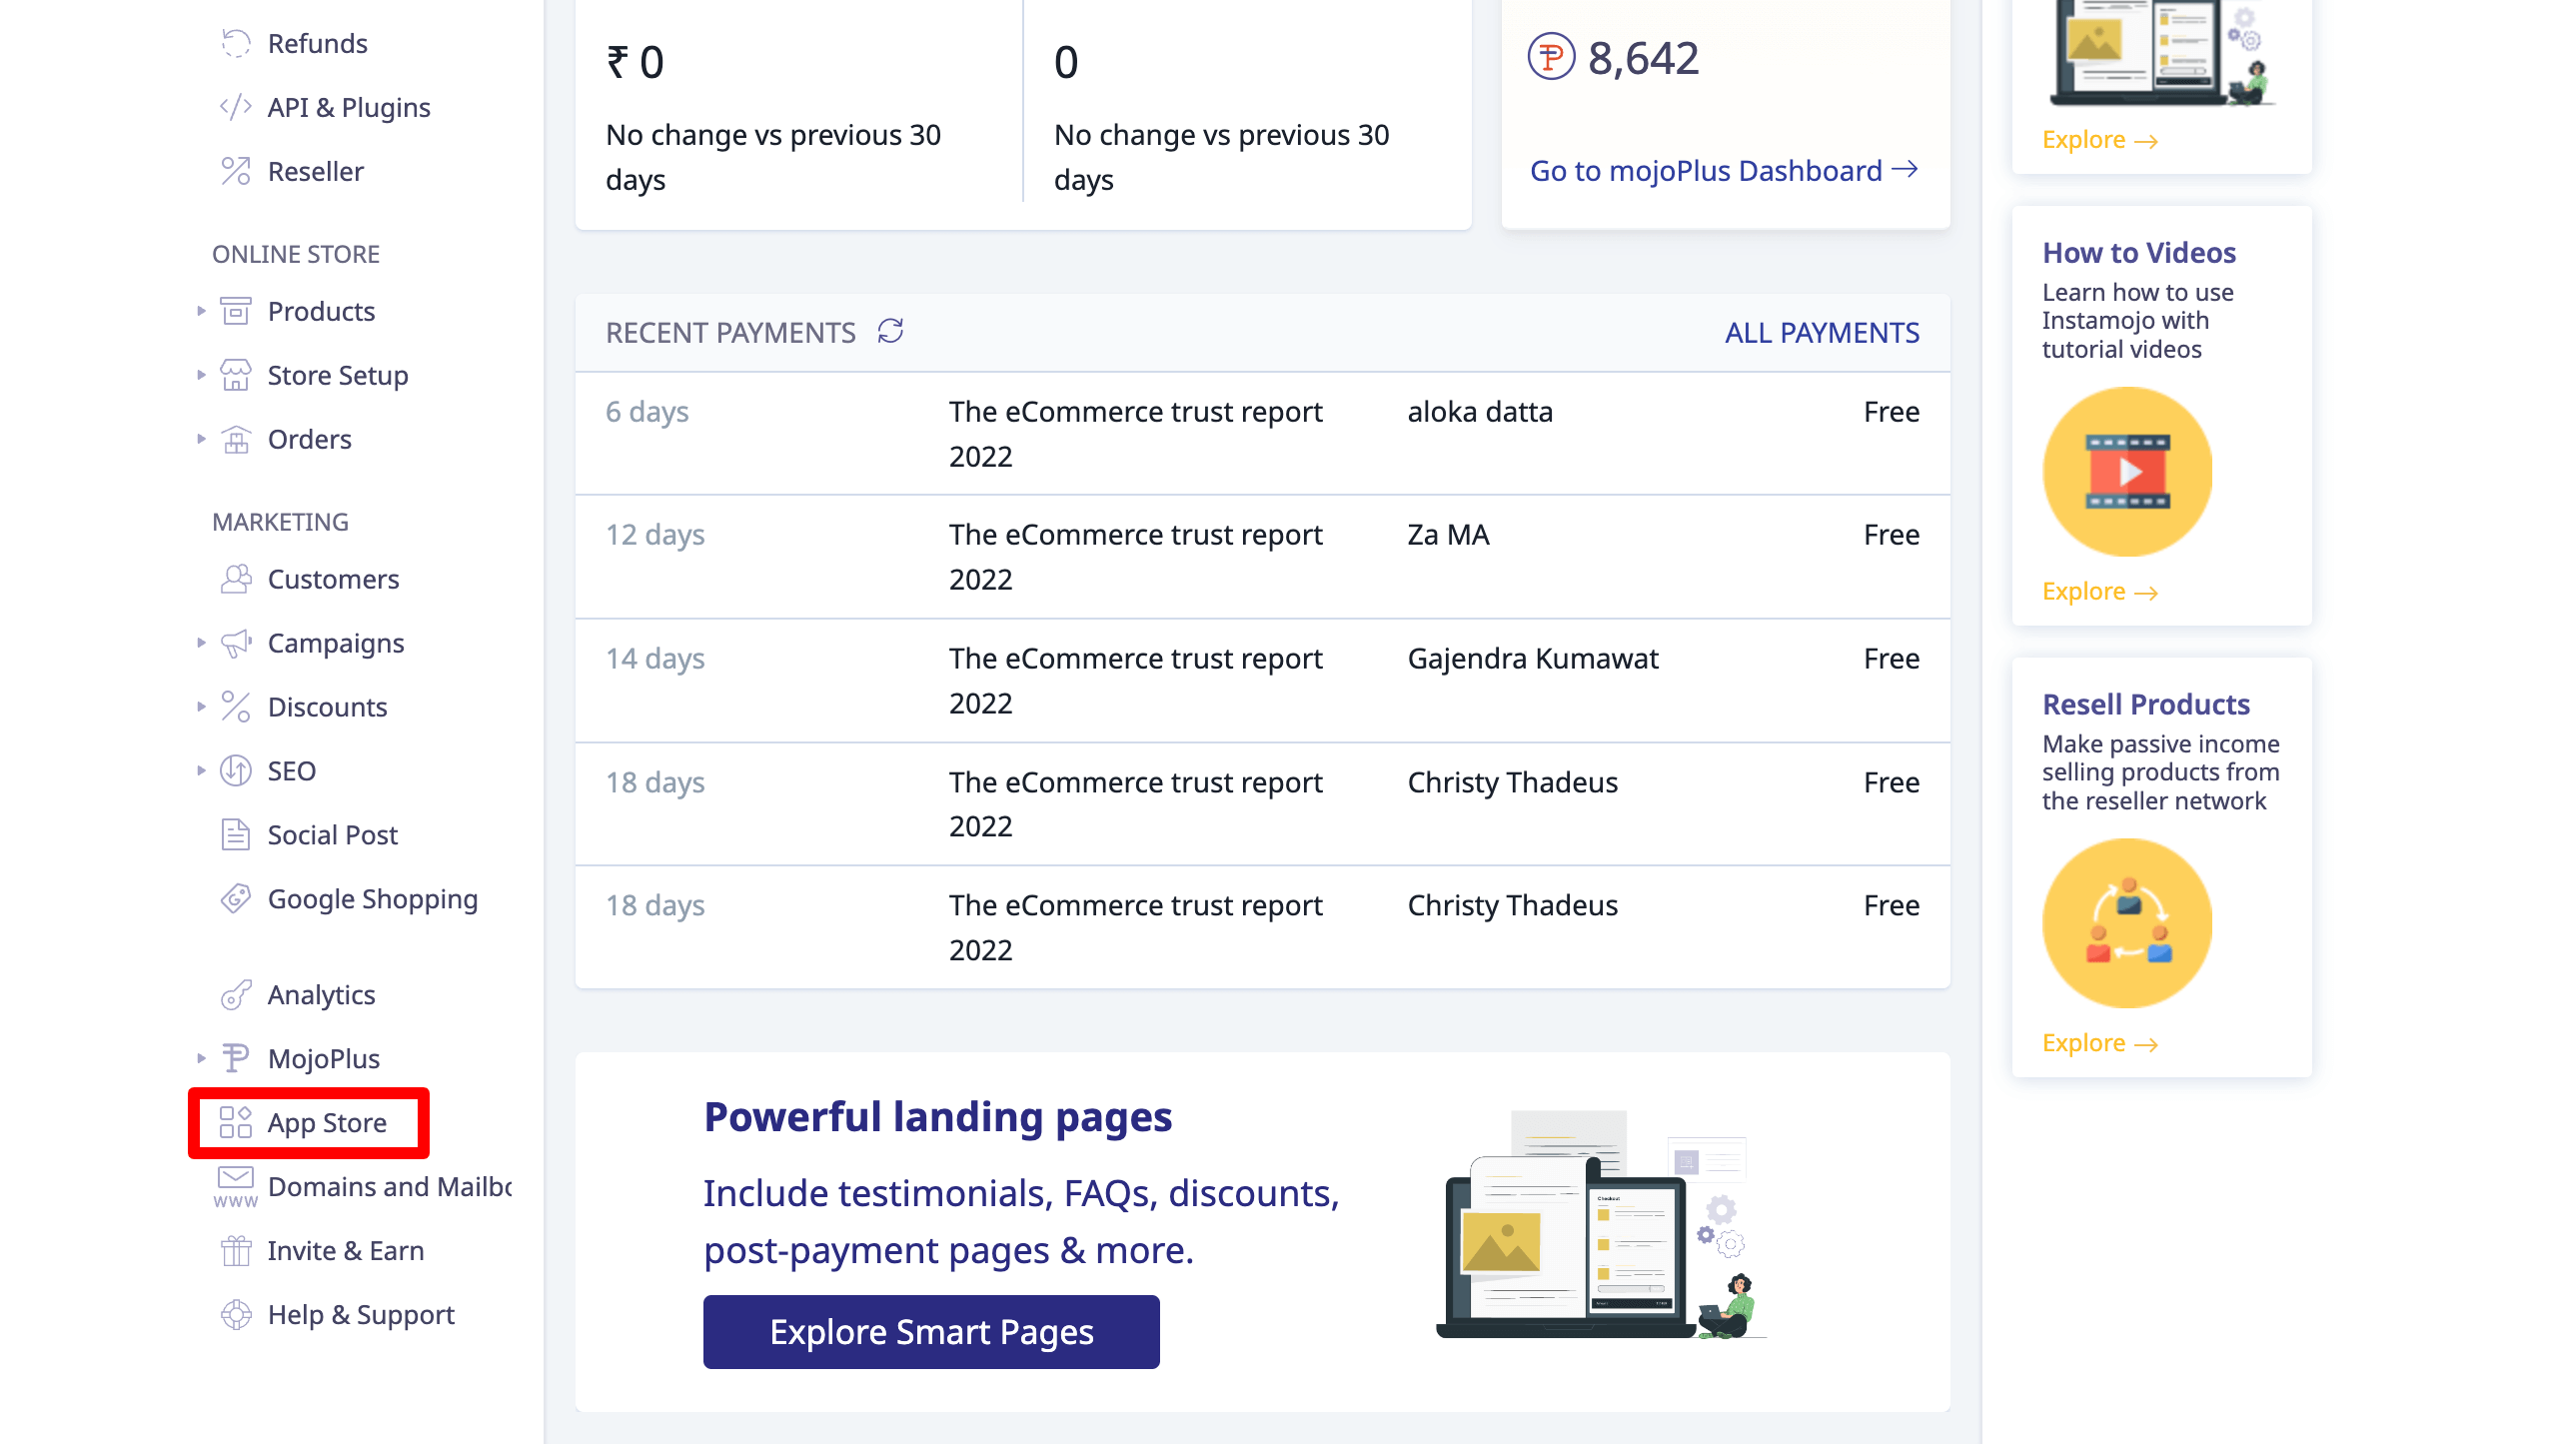Click the Help & Support lifebuoy icon
The height and width of the screenshot is (1449, 2576).
(x=235, y=1315)
